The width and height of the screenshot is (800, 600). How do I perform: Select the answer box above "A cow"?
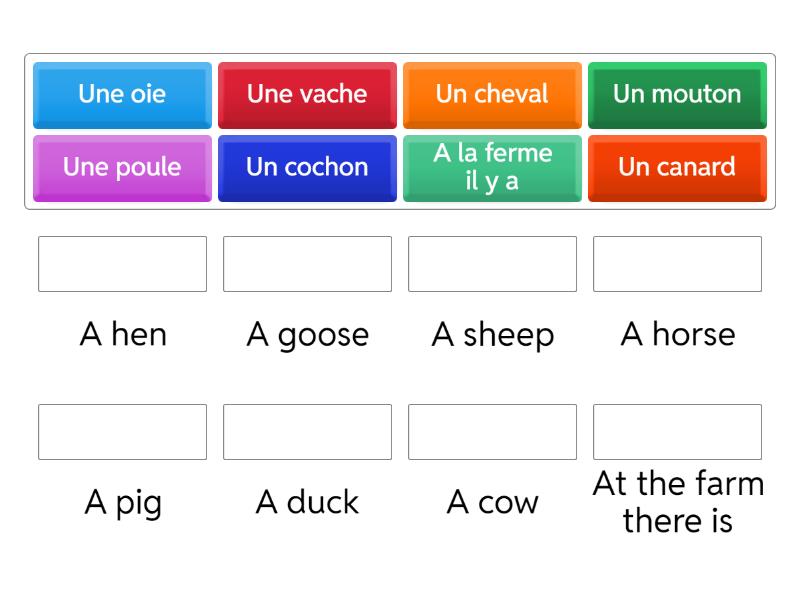click(x=492, y=432)
